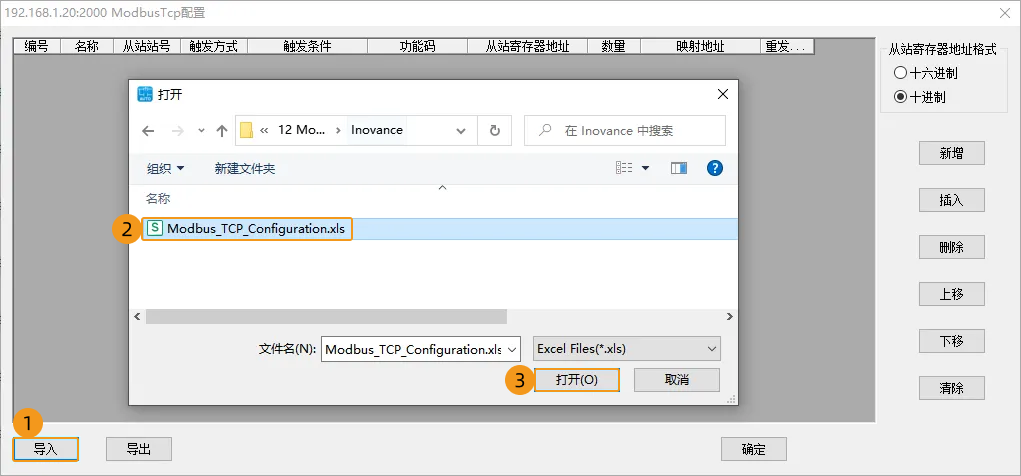Expand the file name combo dropdown

click(512, 349)
